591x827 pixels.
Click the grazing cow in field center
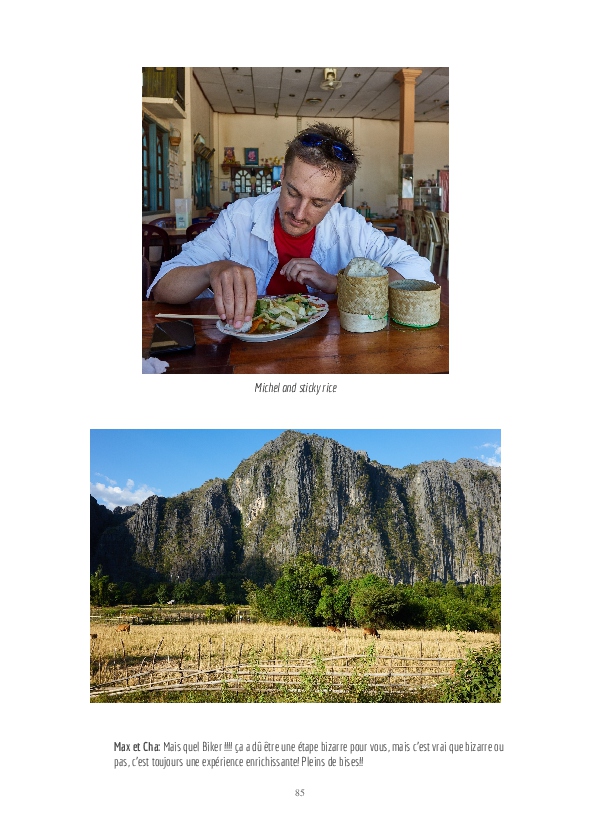tap(371, 632)
